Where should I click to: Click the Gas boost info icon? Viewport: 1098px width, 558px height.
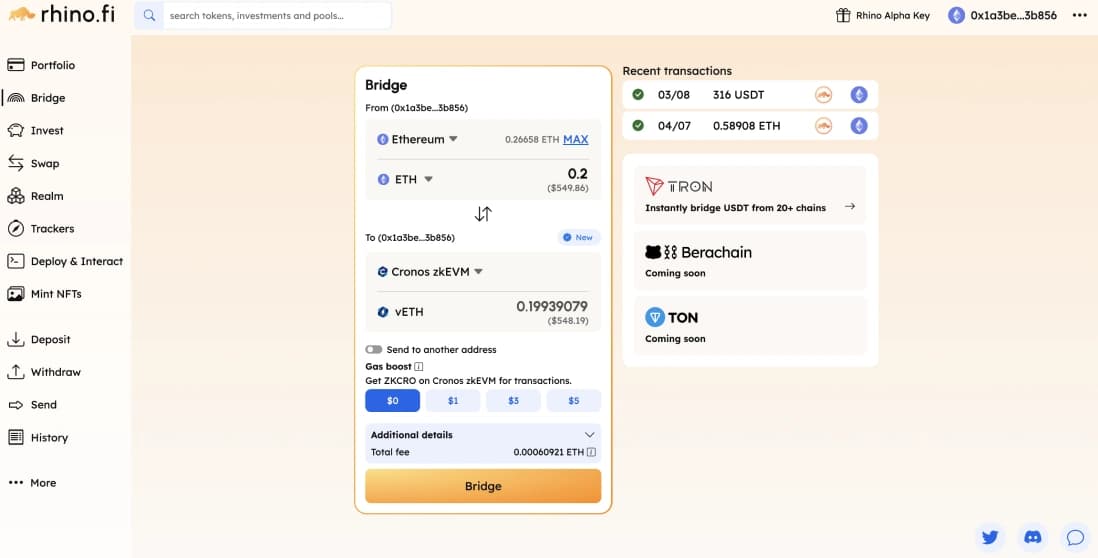419,366
